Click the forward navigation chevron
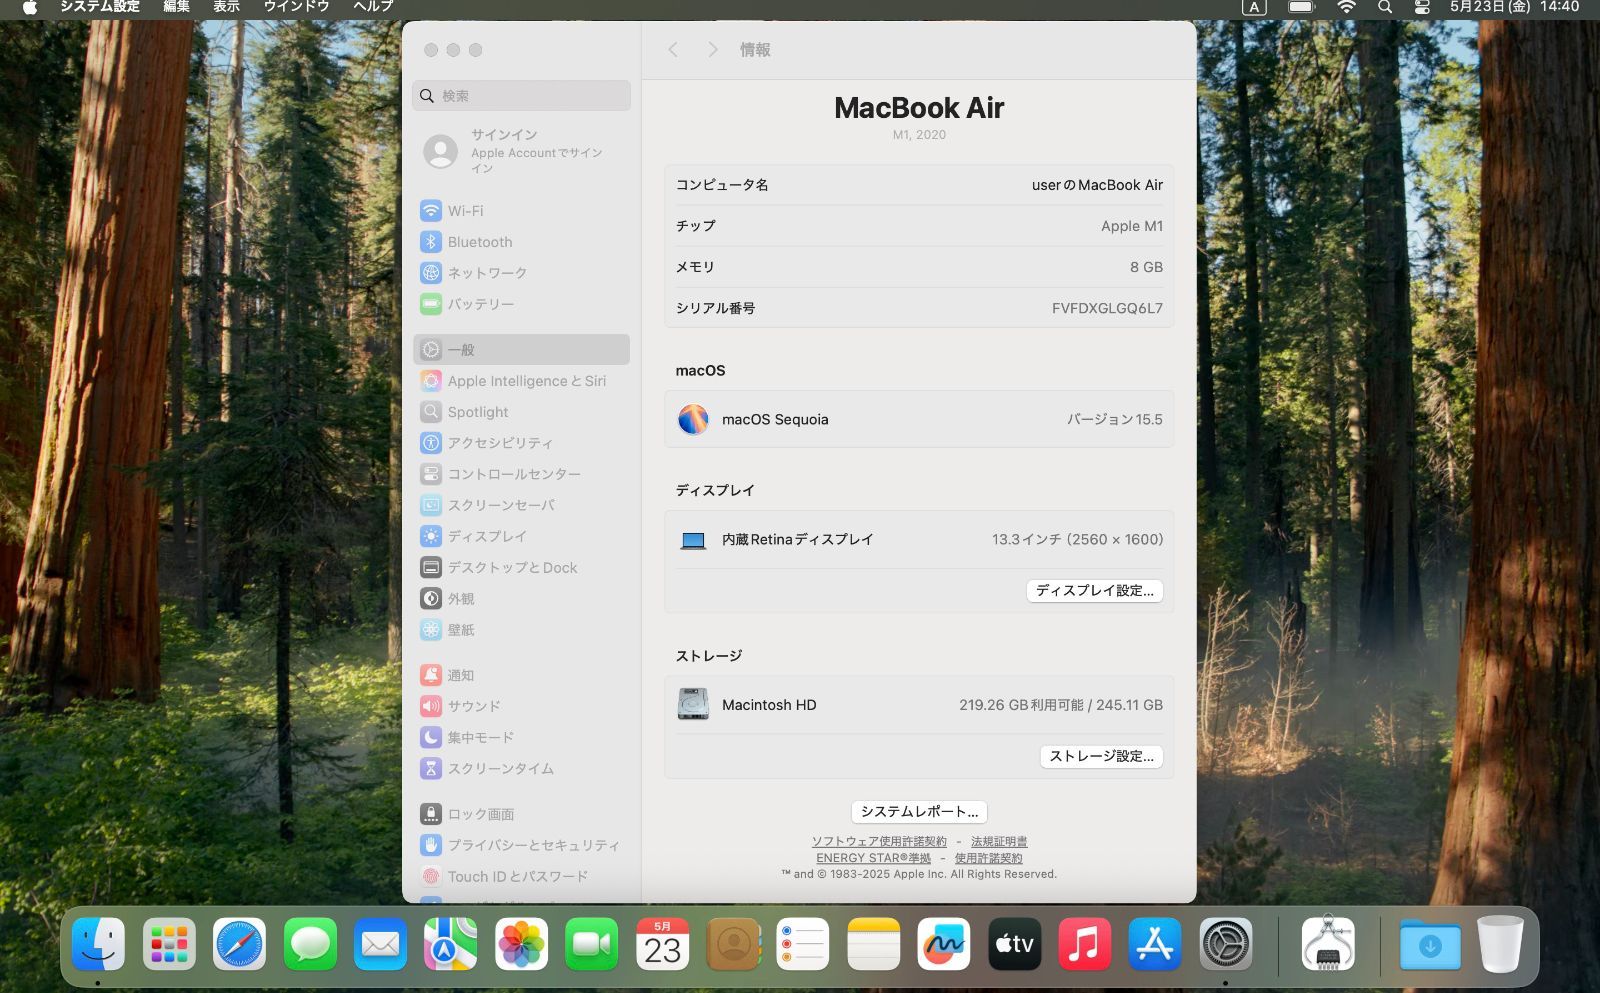 pos(712,50)
